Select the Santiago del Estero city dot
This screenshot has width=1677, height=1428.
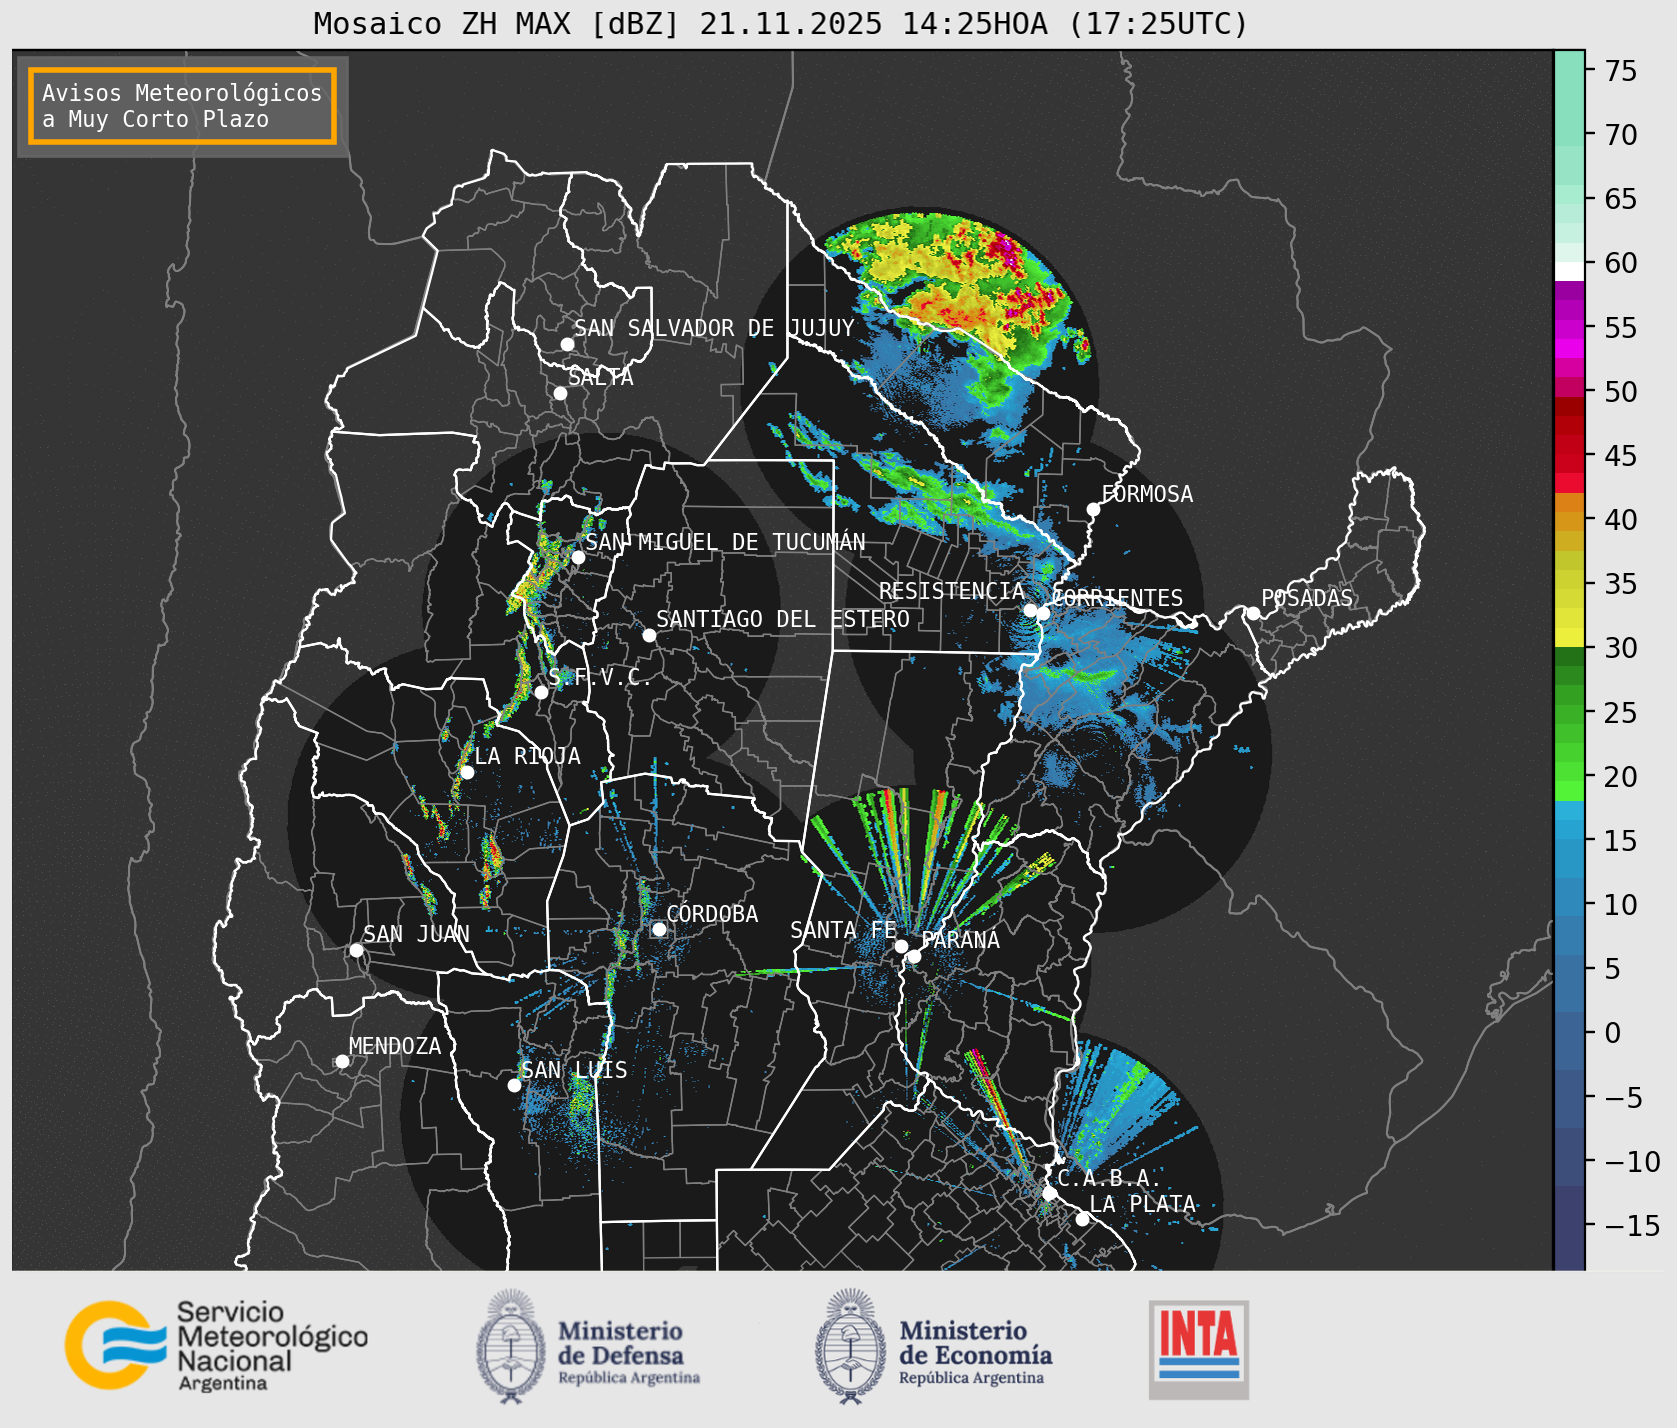[649, 635]
